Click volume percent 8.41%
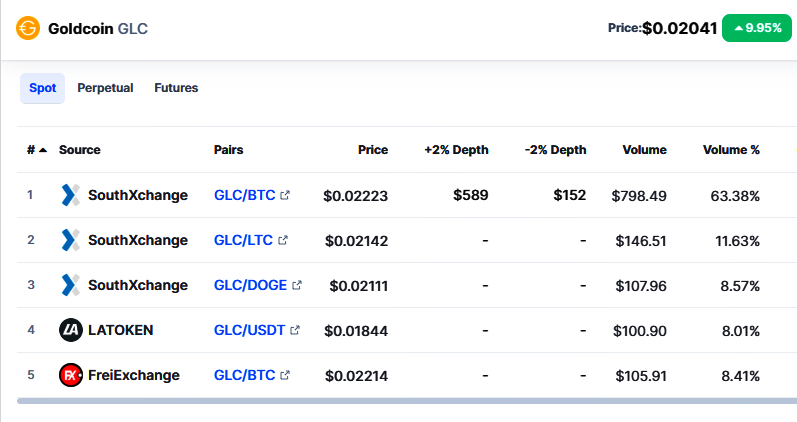 tap(741, 376)
